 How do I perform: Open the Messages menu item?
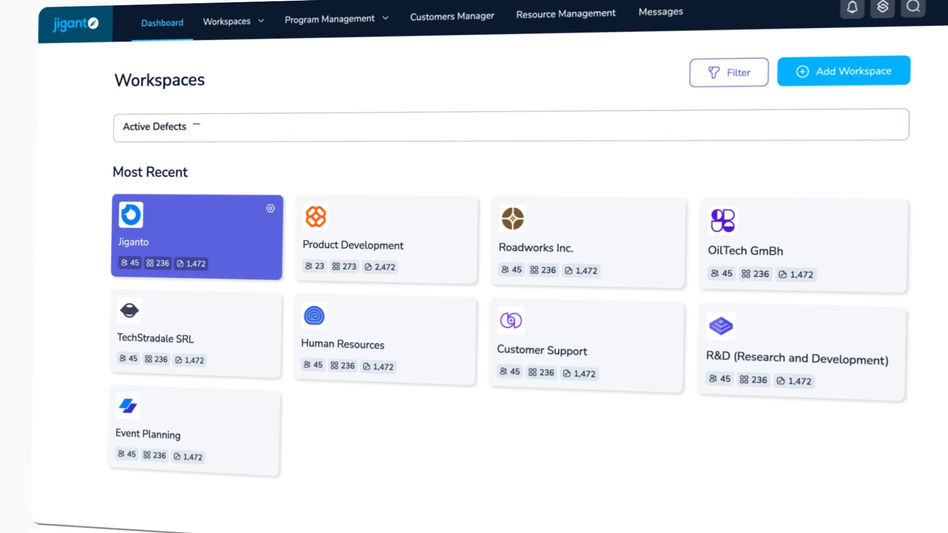pyautogui.click(x=661, y=11)
